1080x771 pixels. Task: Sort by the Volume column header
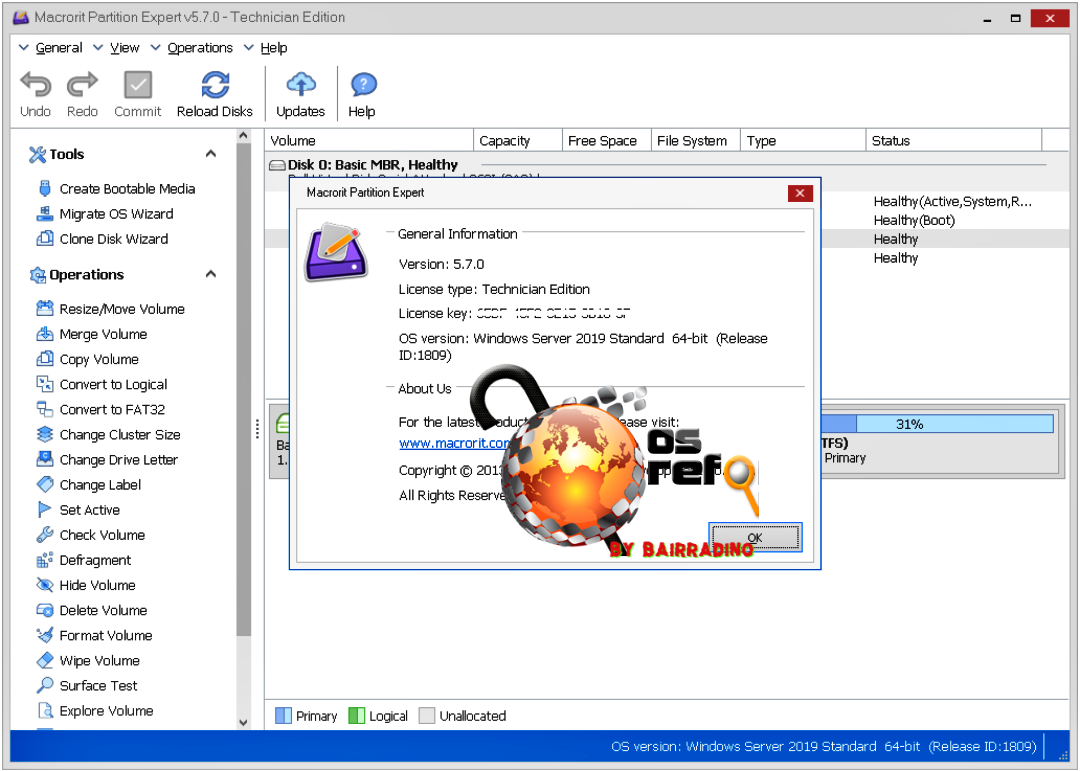point(370,141)
